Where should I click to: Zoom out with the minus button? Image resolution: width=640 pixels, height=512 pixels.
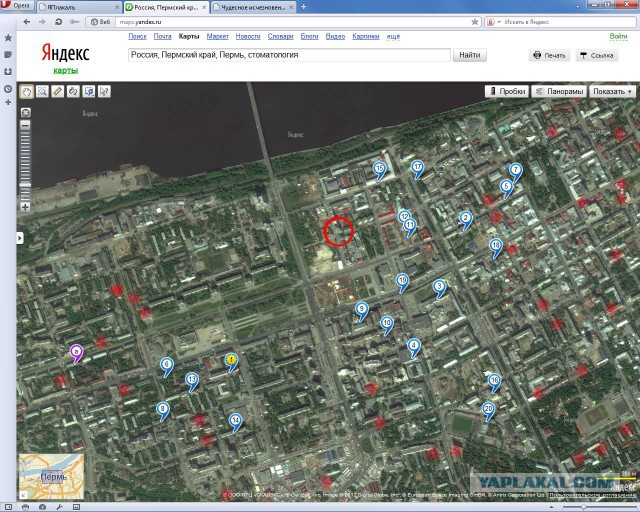(25, 125)
